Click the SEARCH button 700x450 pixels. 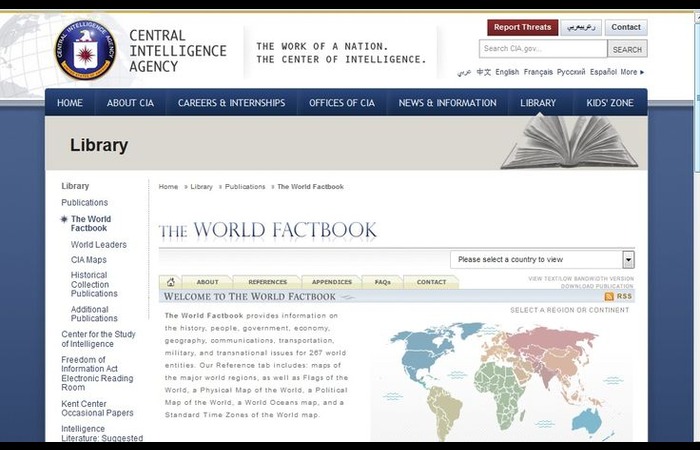pyautogui.click(x=627, y=49)
